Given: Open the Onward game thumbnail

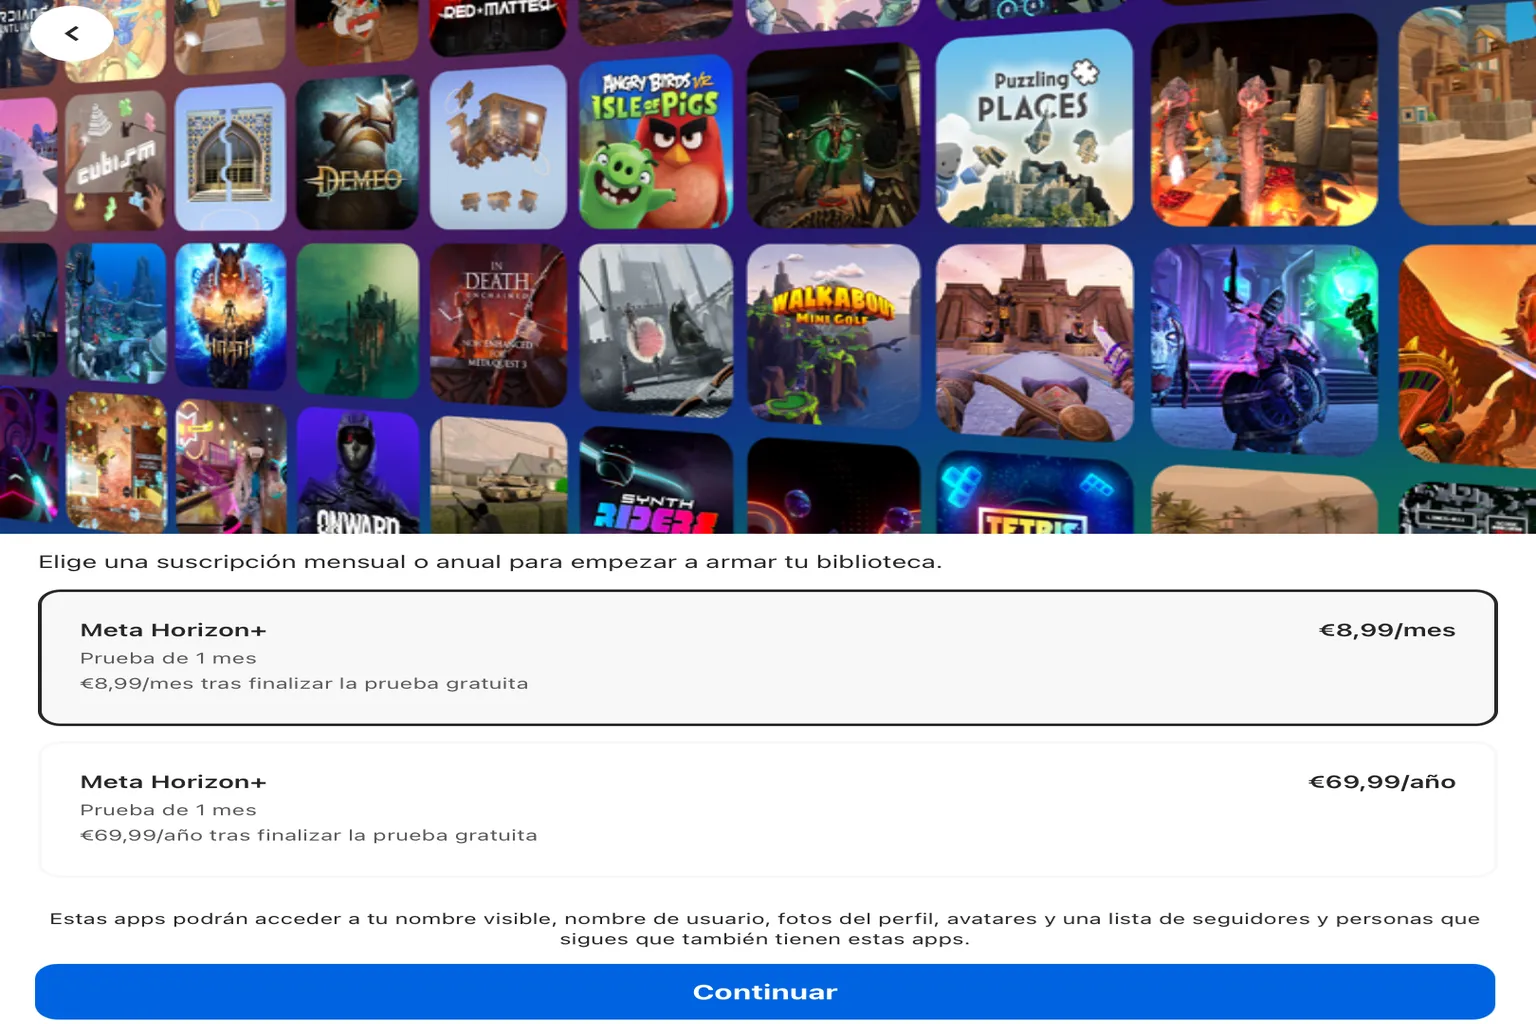Looking at the screenshot, I should coord(357,470).
